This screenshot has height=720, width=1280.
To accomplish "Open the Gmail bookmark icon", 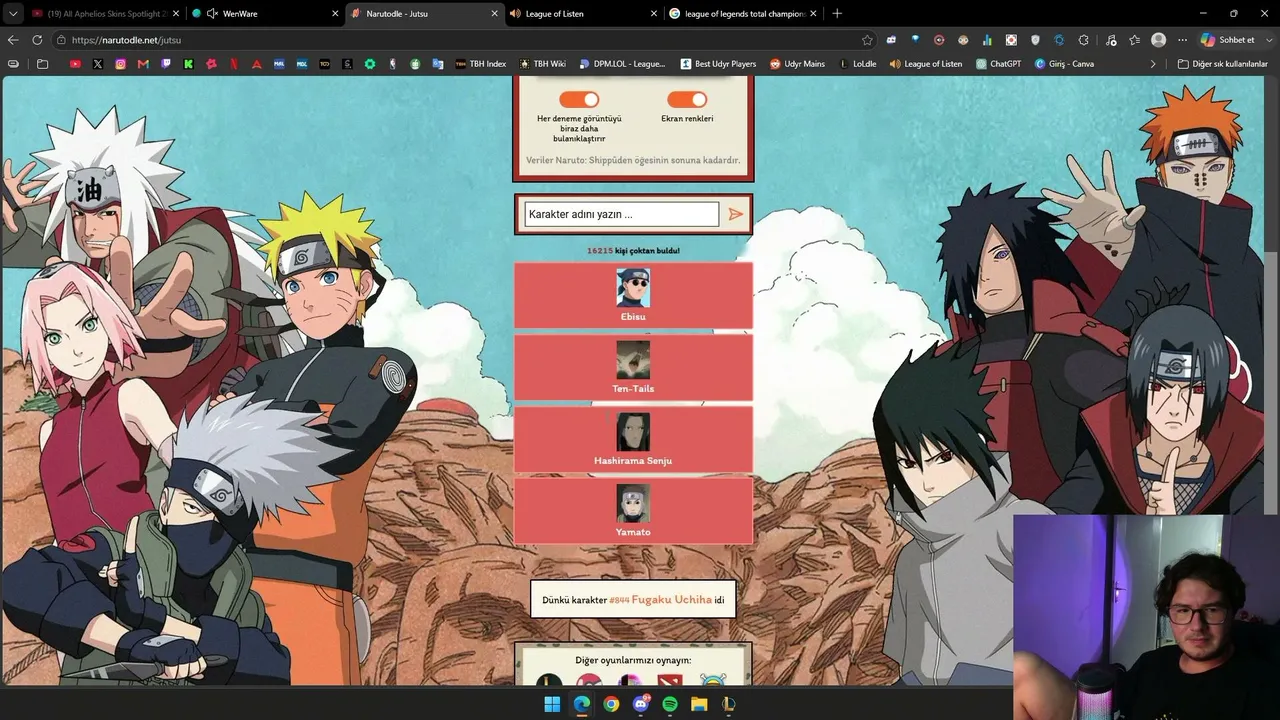I will coord(143,64).
